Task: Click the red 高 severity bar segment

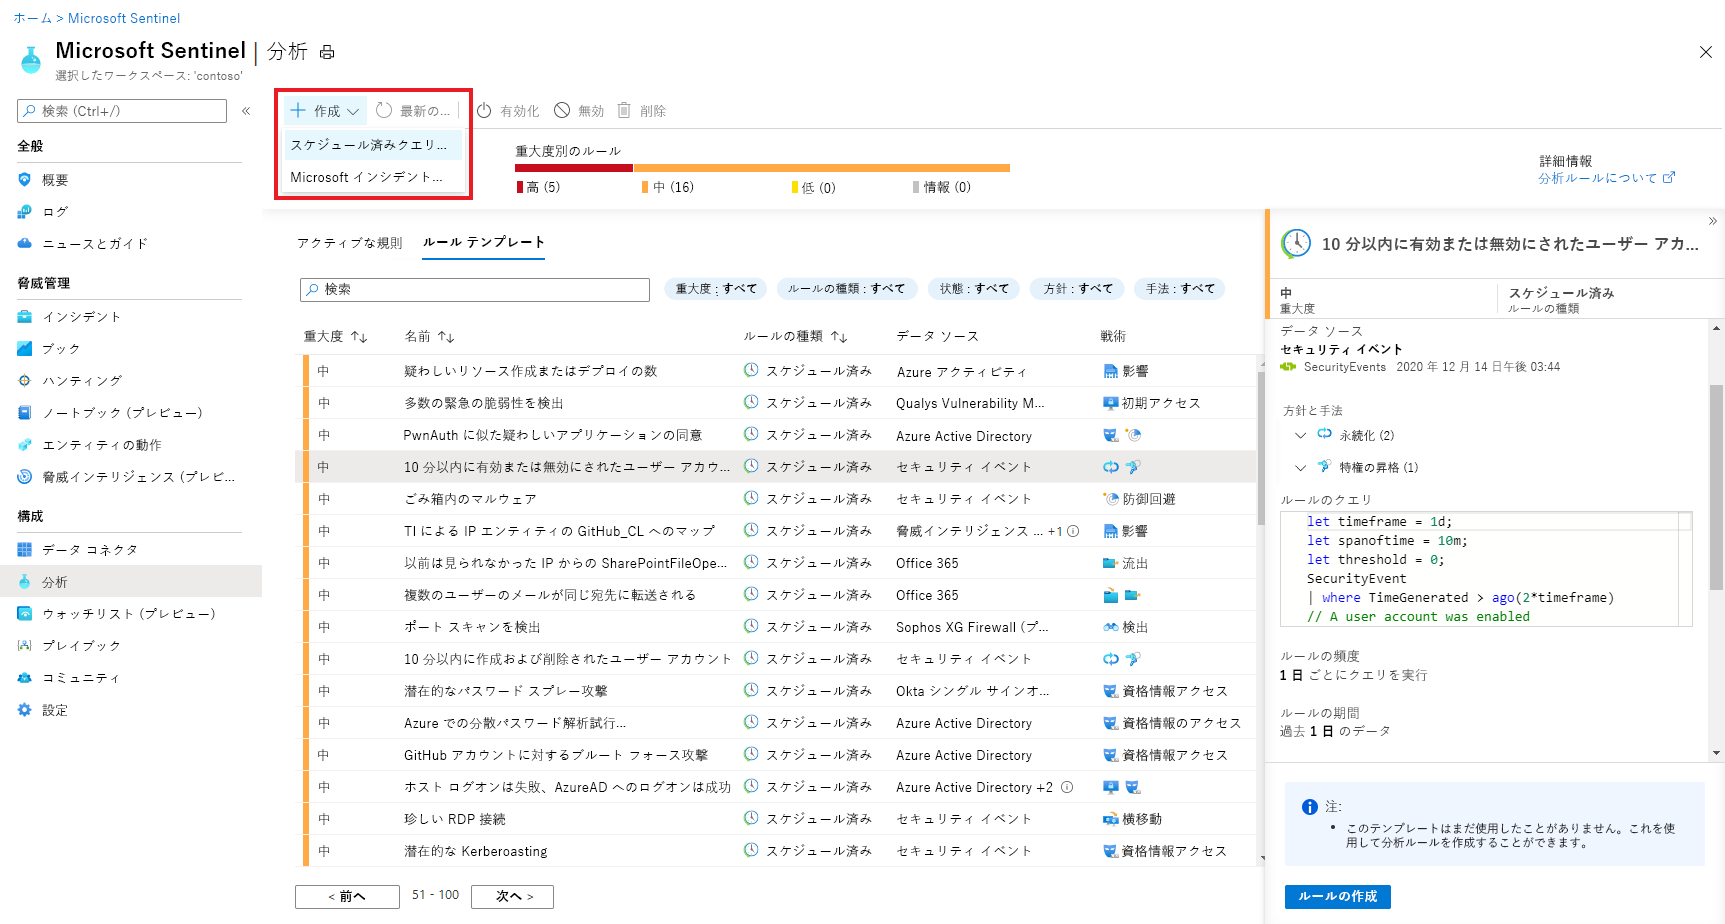Action: (x=574, y=168)
